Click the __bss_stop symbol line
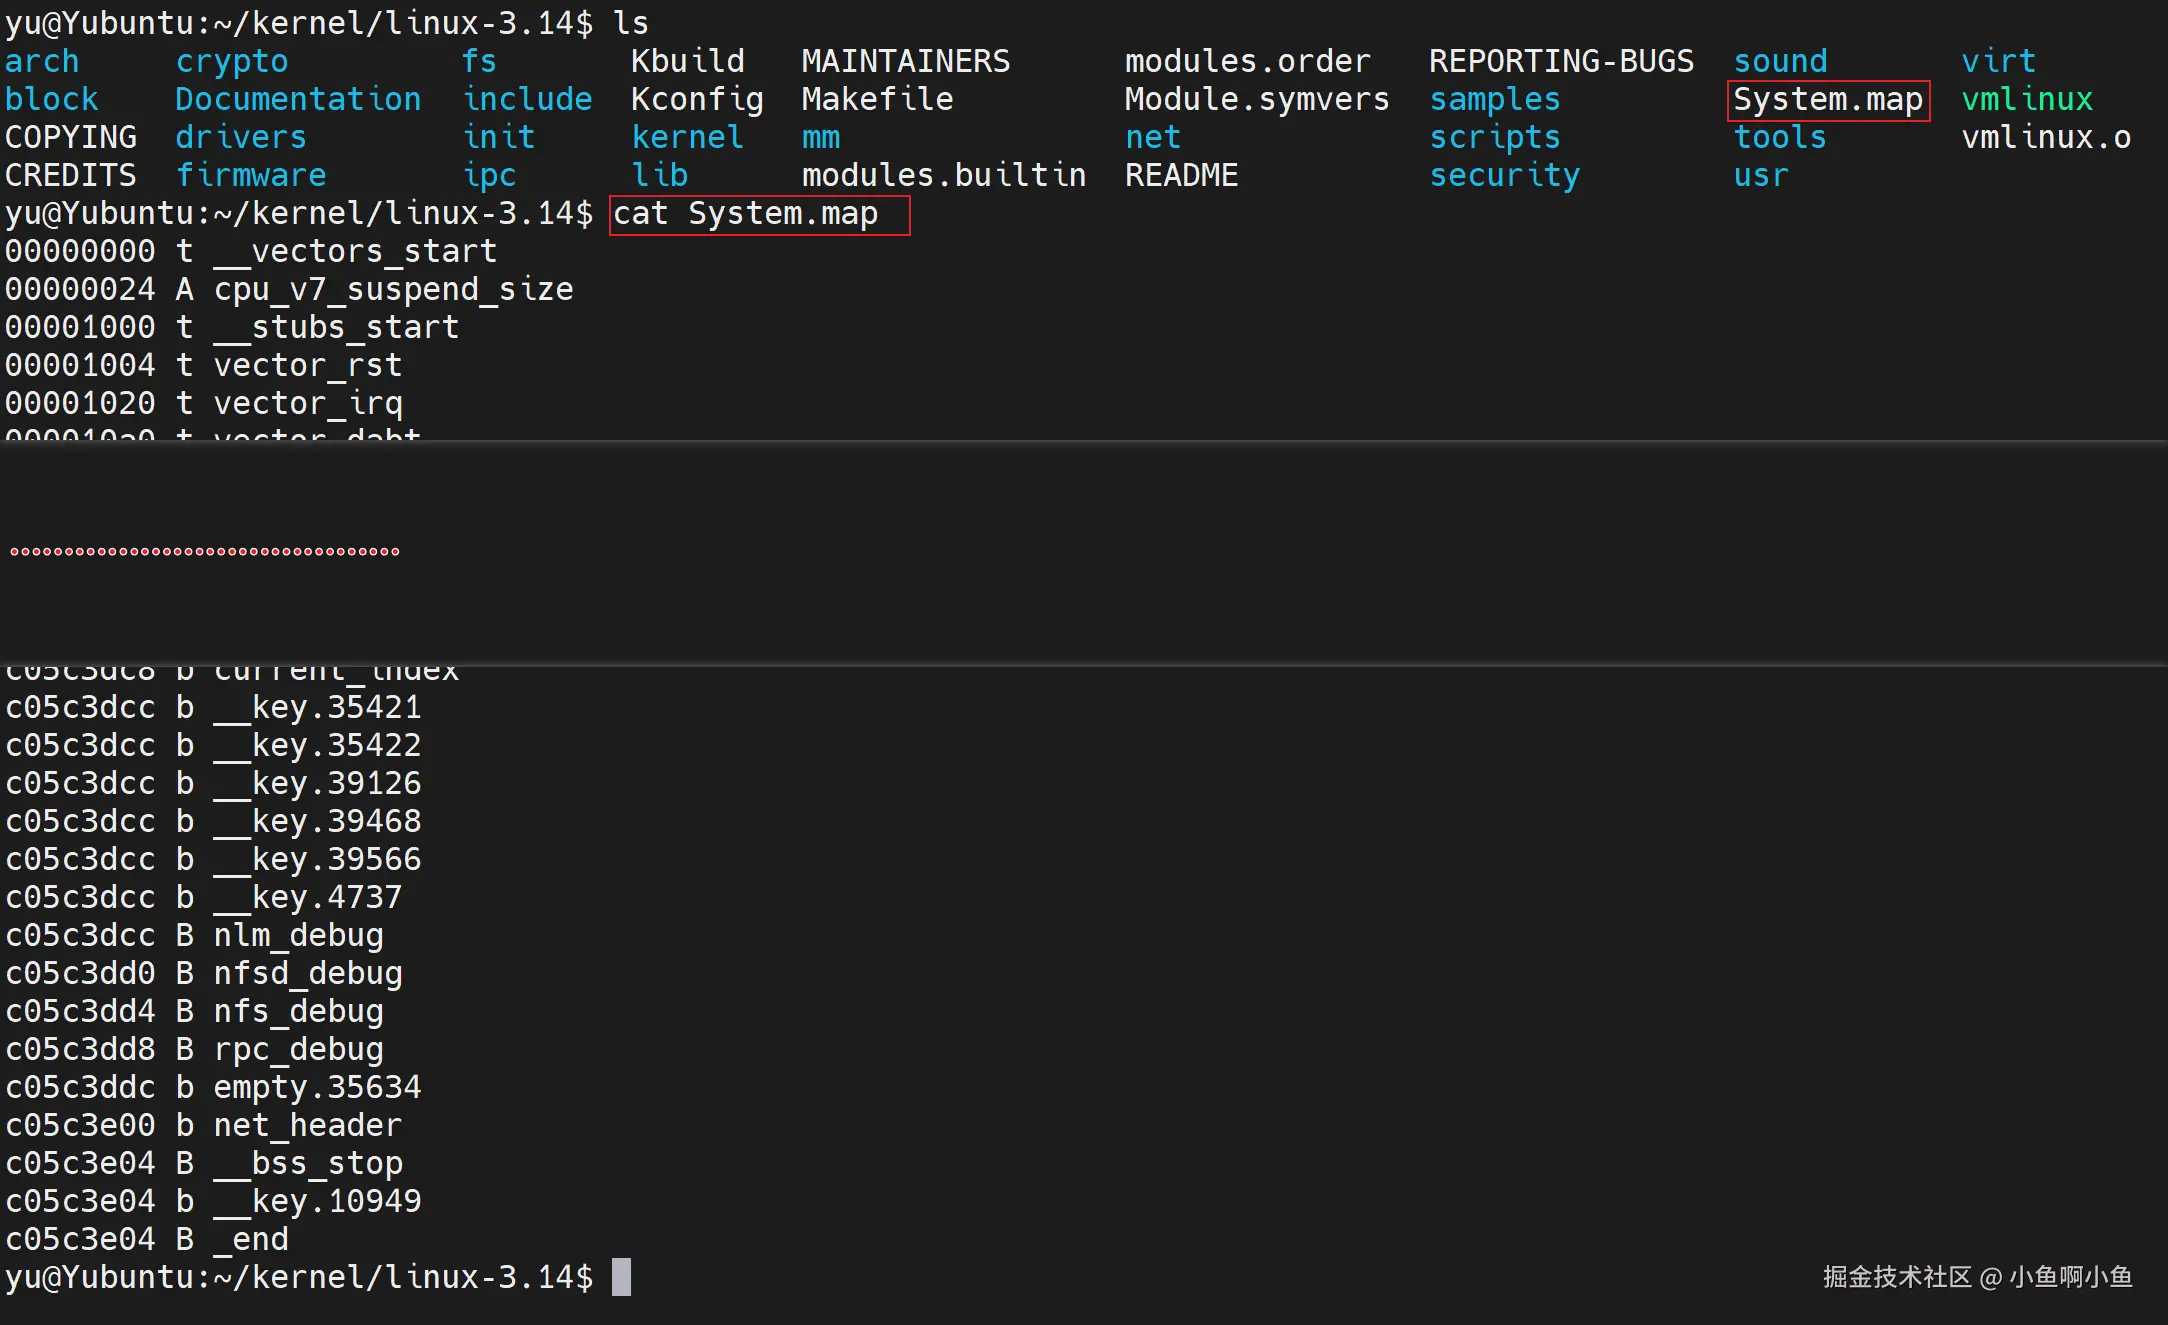 [307, 1164]
